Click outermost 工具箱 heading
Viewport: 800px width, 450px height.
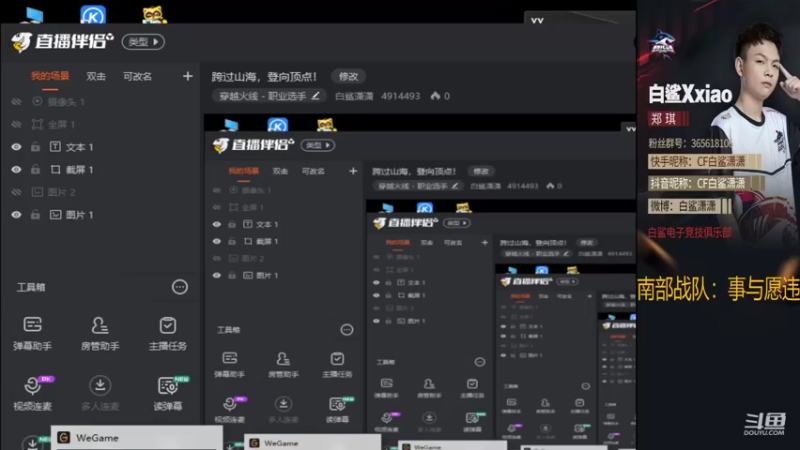pyautogui.click(x=31, y=287)
